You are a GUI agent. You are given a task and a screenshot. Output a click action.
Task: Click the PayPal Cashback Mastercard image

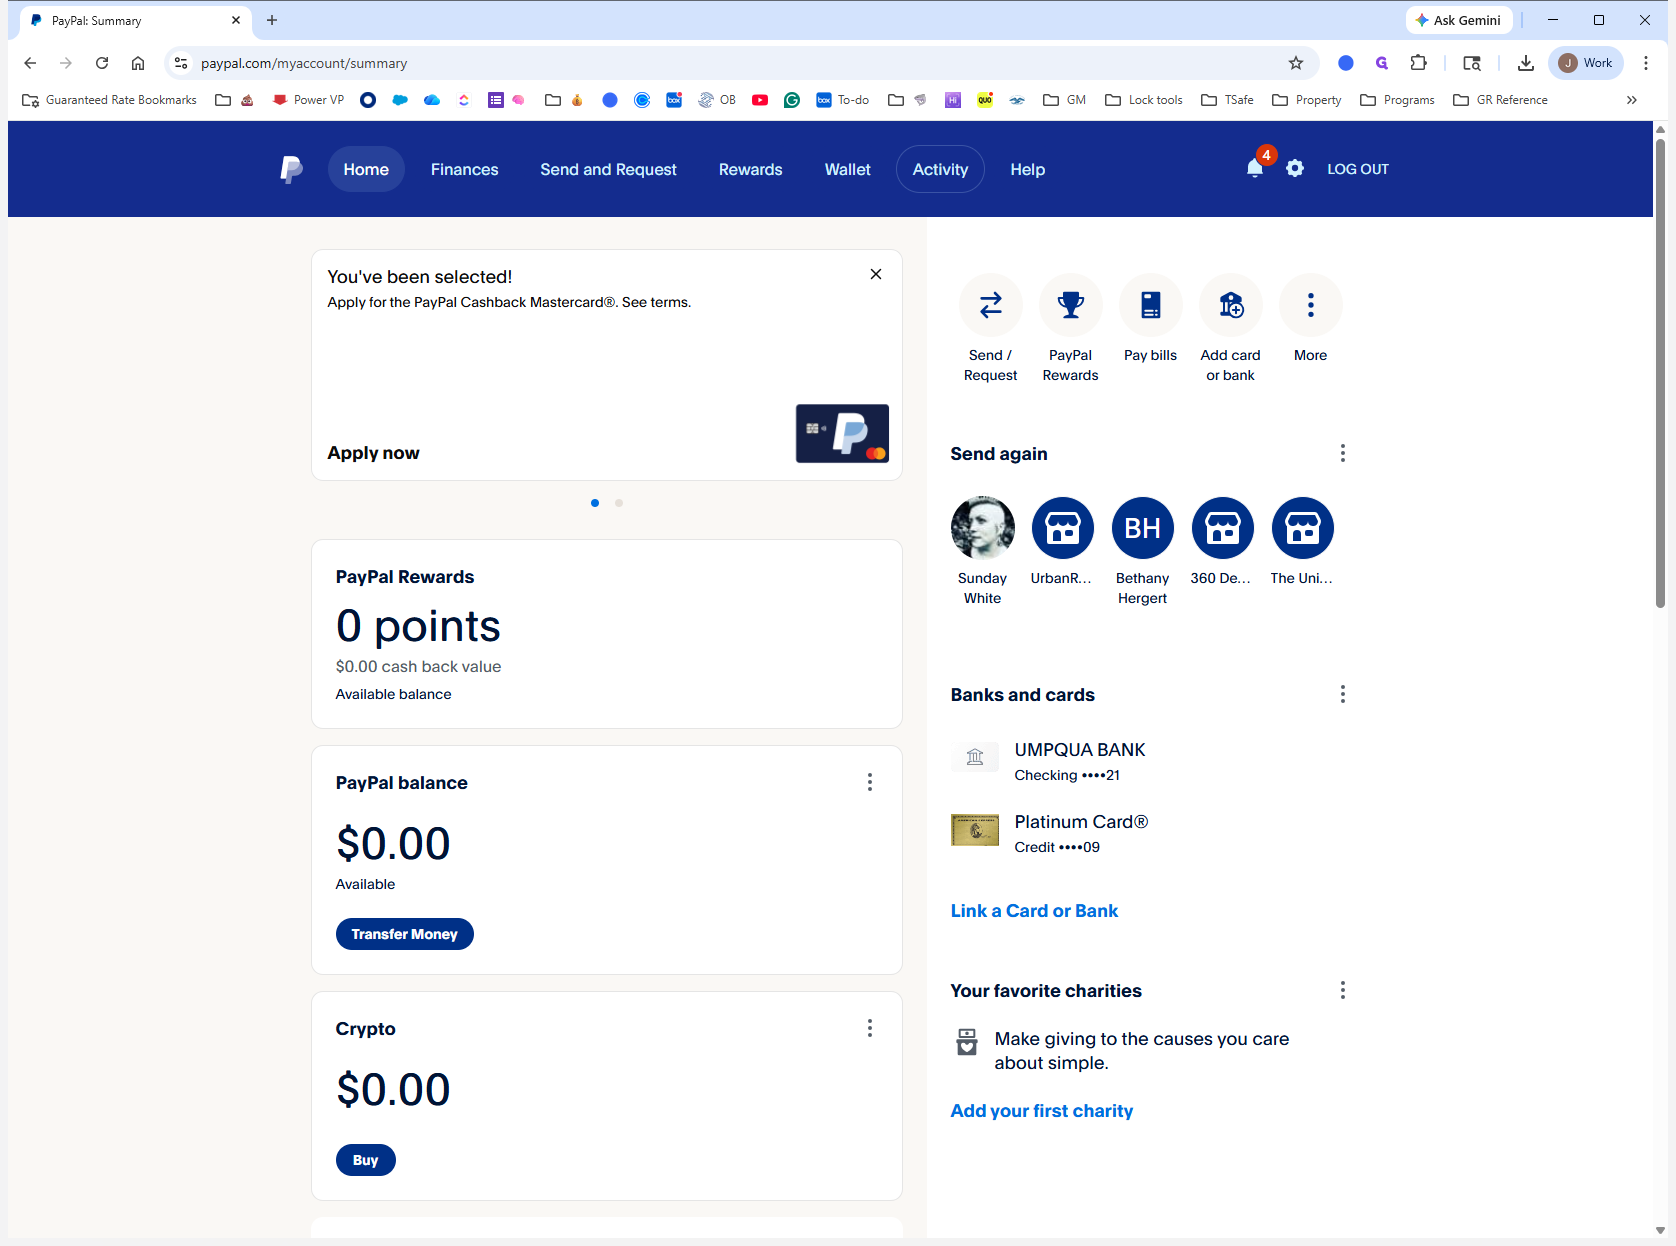[842, 433]
